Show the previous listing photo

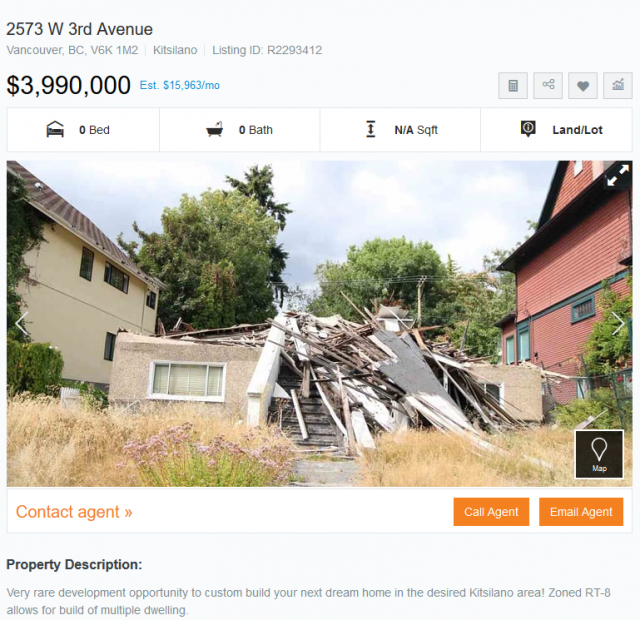pyautogui.click(x=22, y=323)
